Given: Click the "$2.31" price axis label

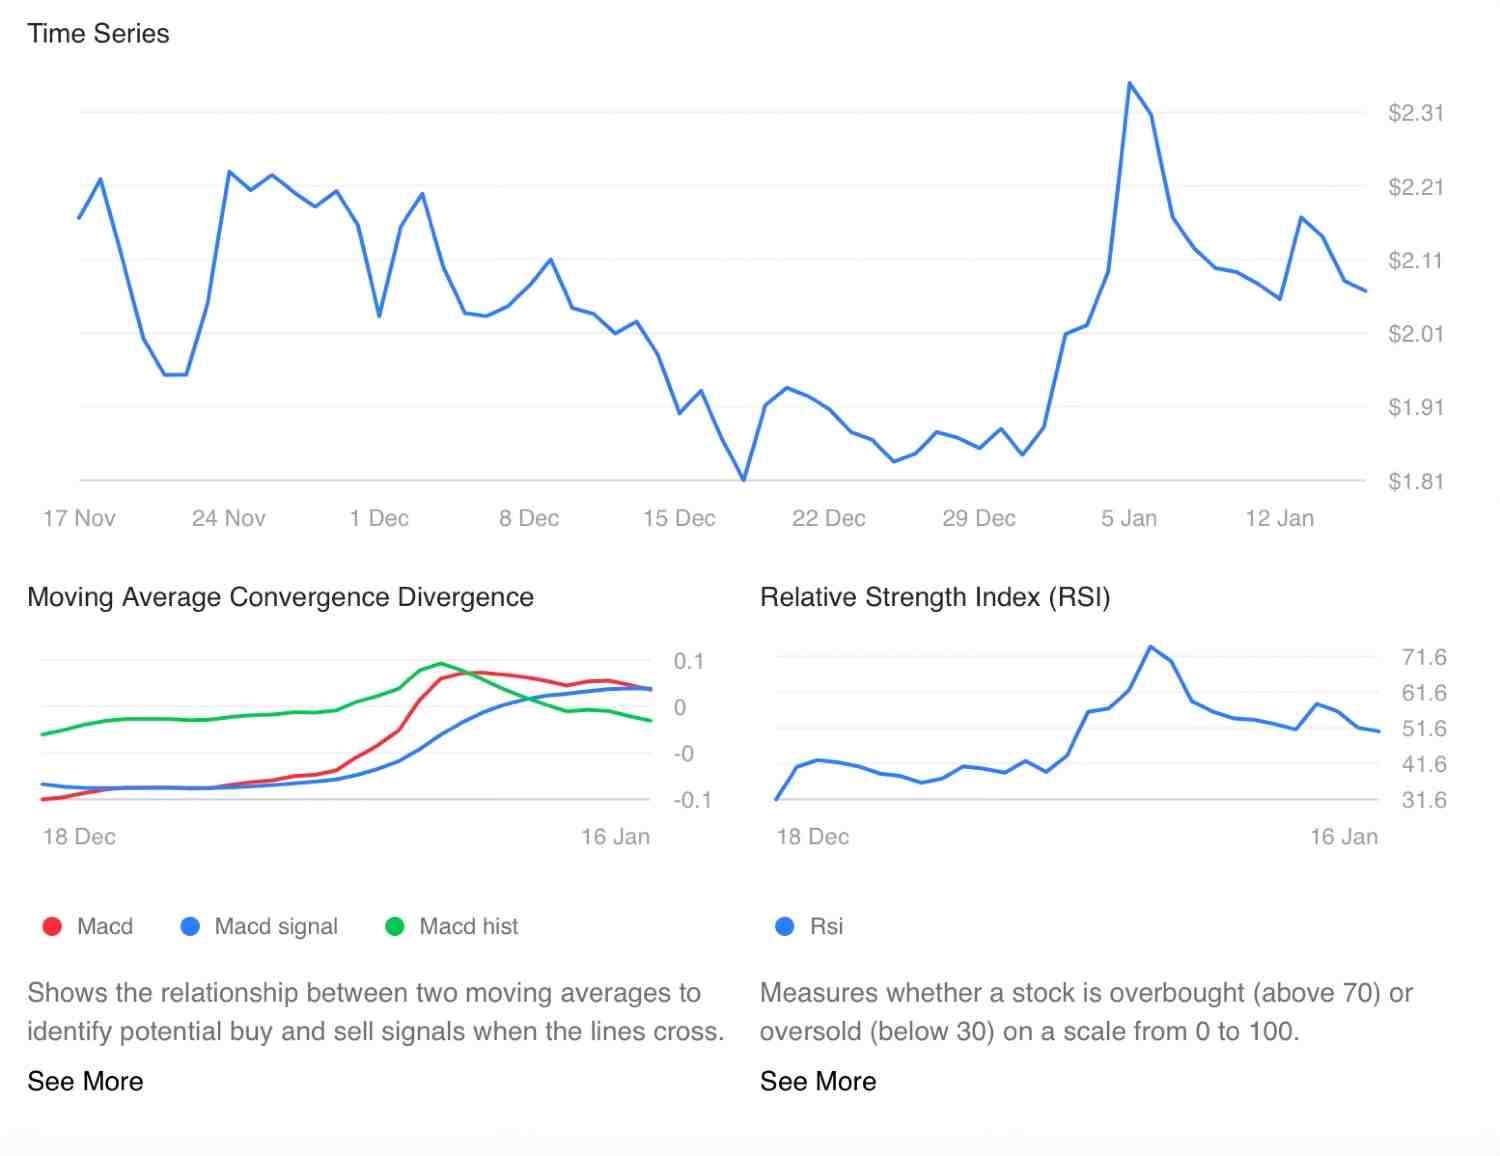Looking at the screenshot, I should (x=1416, y=113).
